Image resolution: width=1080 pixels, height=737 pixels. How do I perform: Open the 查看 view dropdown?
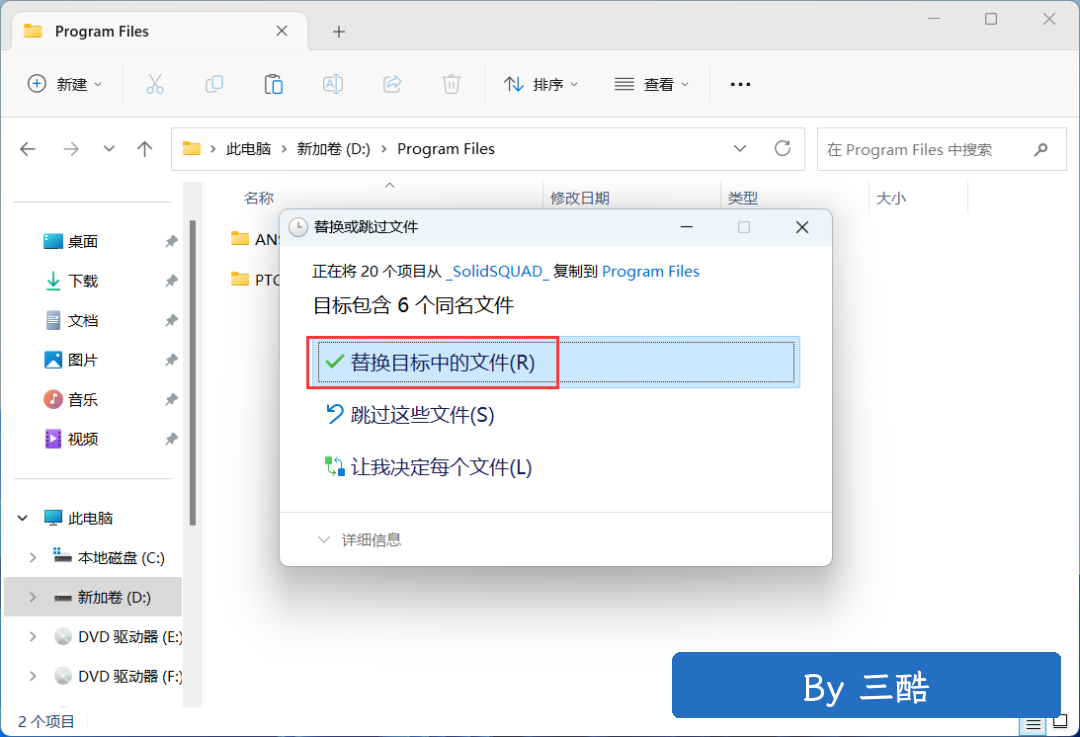pyautogui.click(x=652, y=85)
